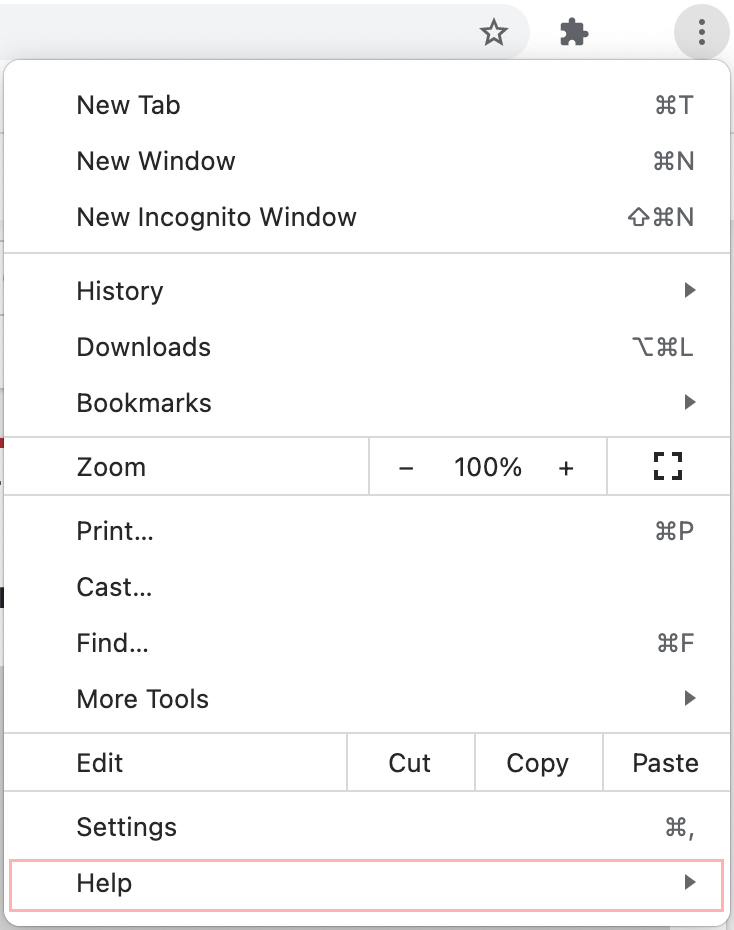Click the Copy button

pos(538,763)
